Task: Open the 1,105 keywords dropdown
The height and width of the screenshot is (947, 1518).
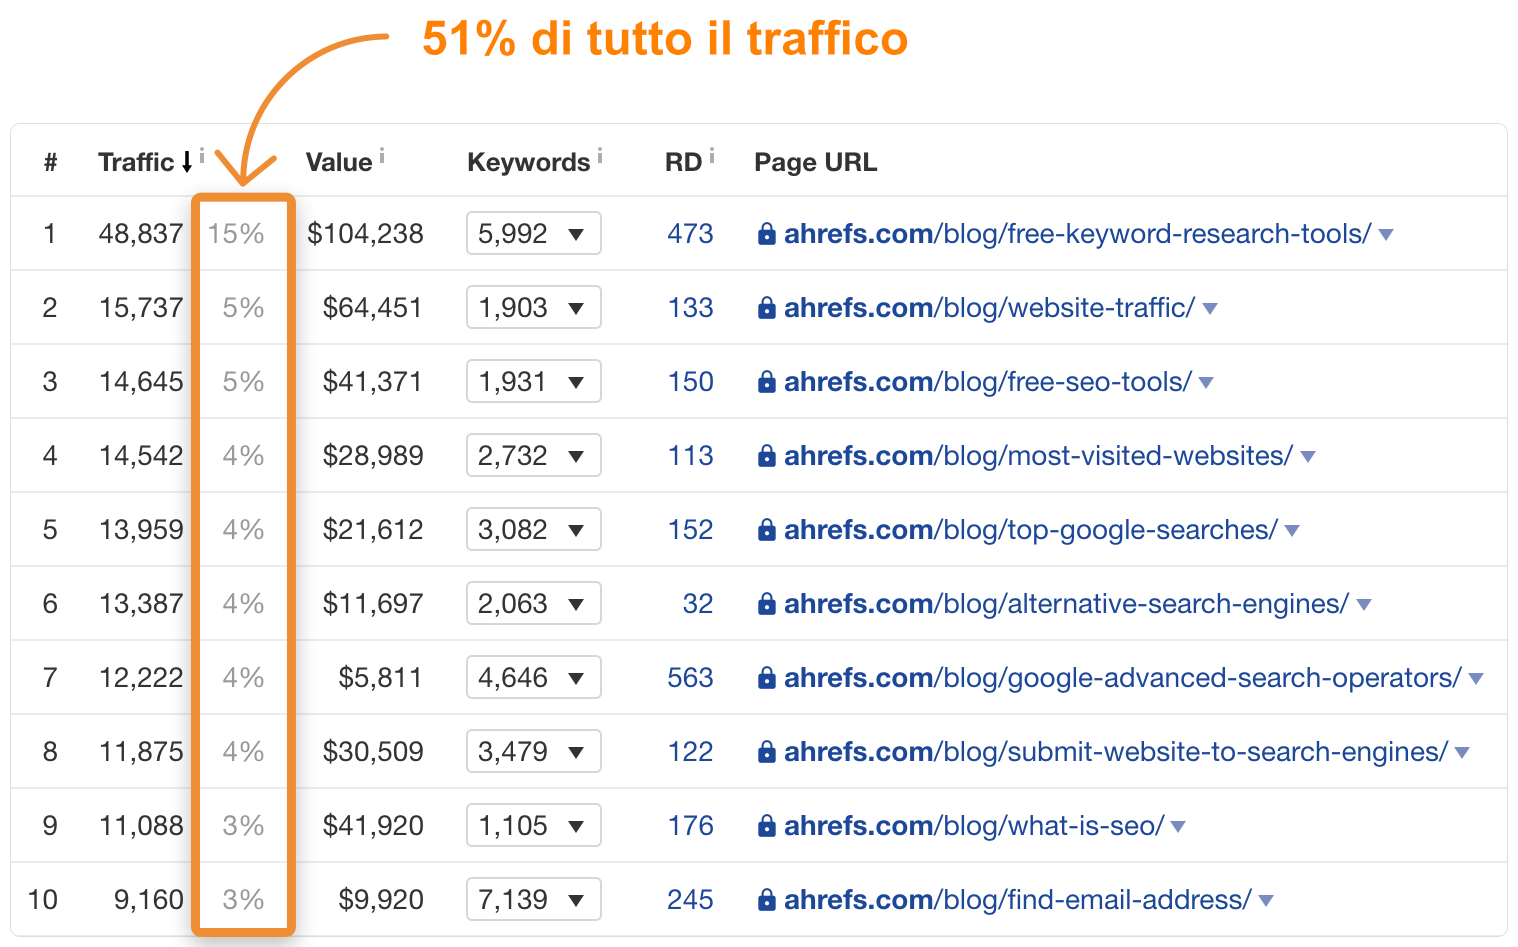Action: point(534,825)
